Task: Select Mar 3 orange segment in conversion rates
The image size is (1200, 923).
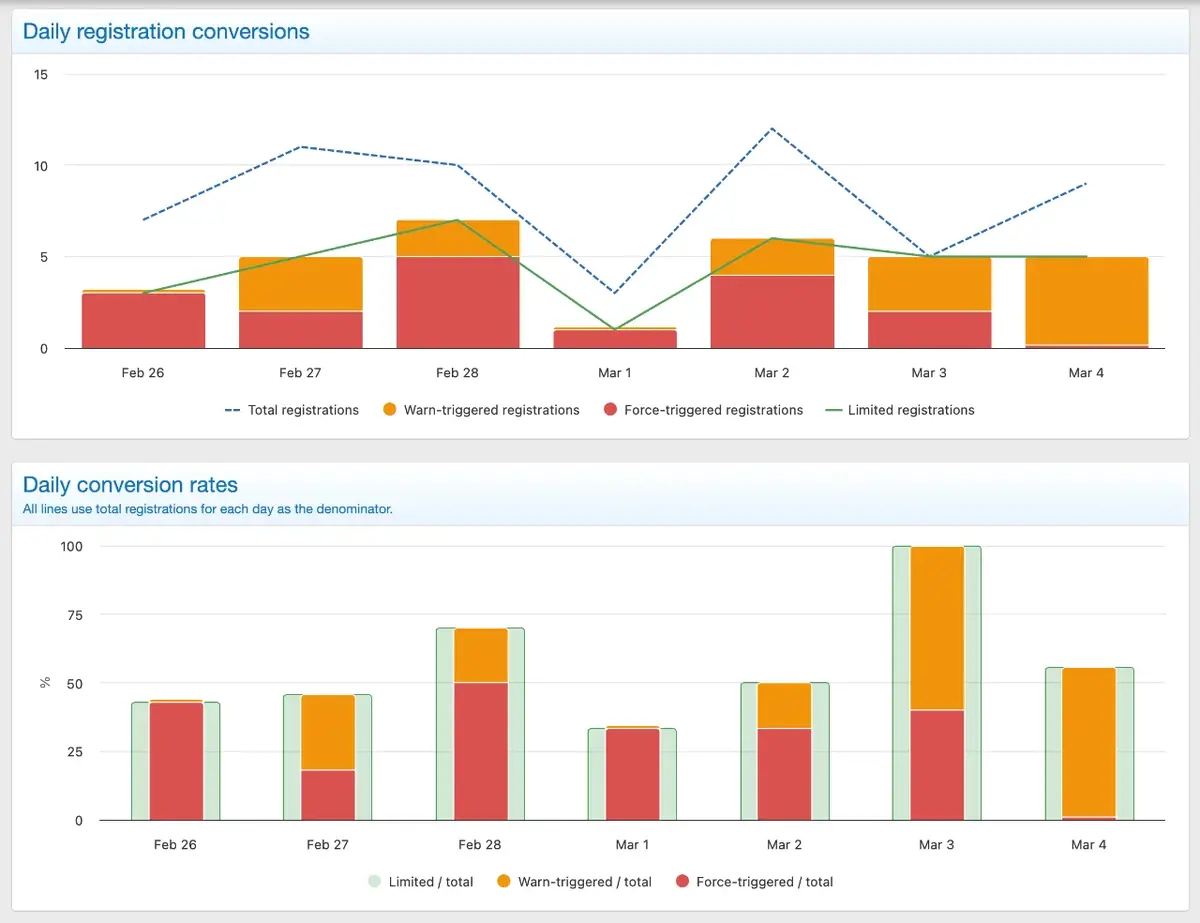Action: tap(937, 628)
